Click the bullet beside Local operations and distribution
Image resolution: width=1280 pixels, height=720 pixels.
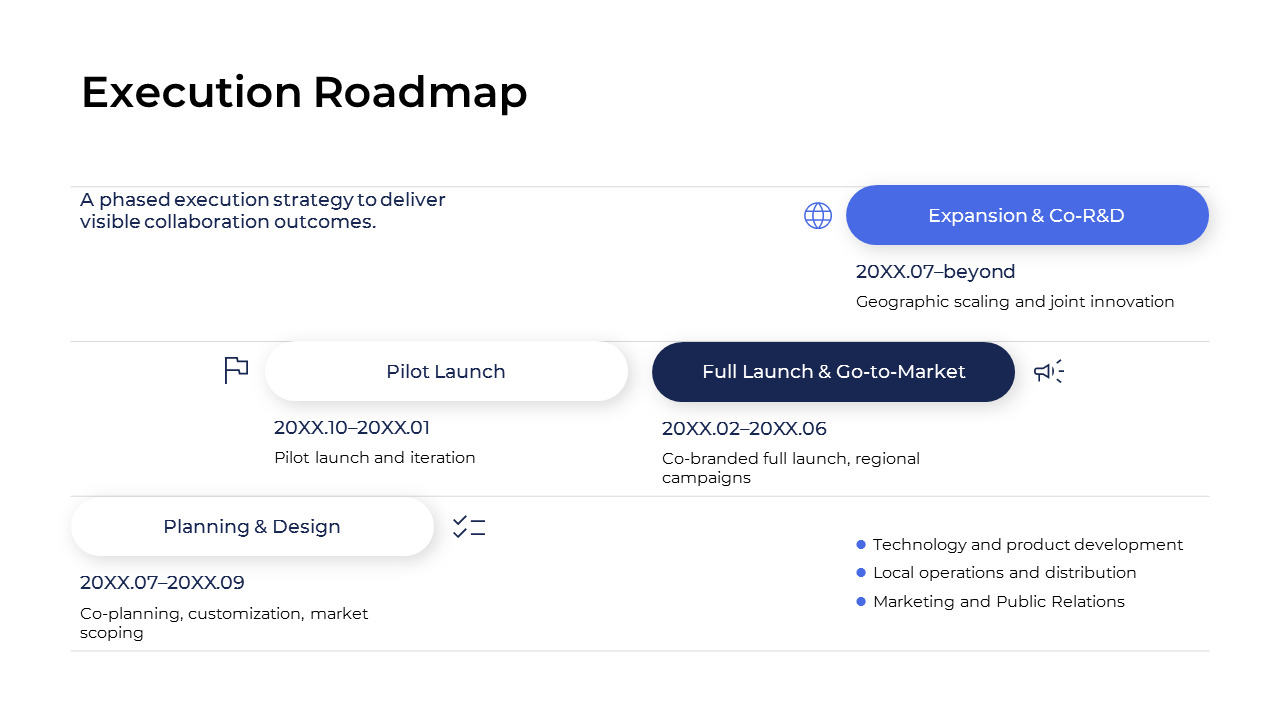(x=861, y=572)
